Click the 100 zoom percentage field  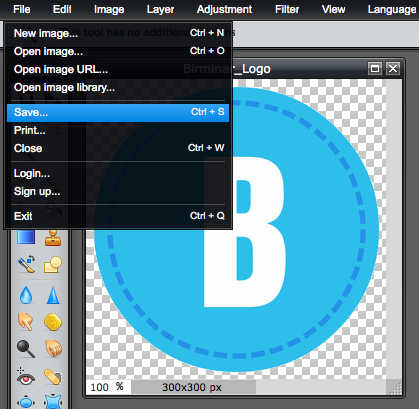coord(108,387)
